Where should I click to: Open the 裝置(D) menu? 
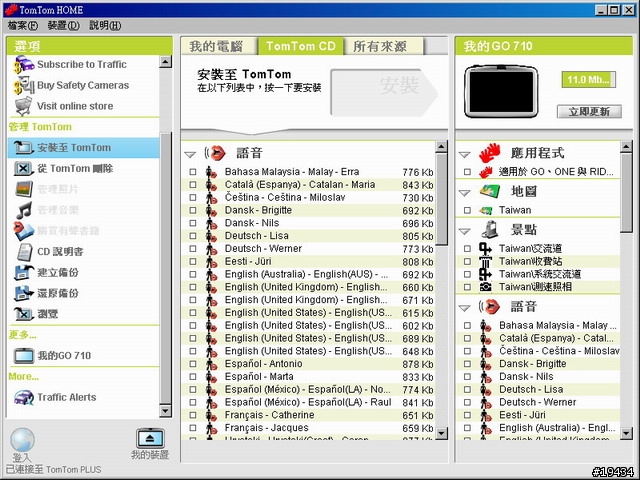coord(63,25)
